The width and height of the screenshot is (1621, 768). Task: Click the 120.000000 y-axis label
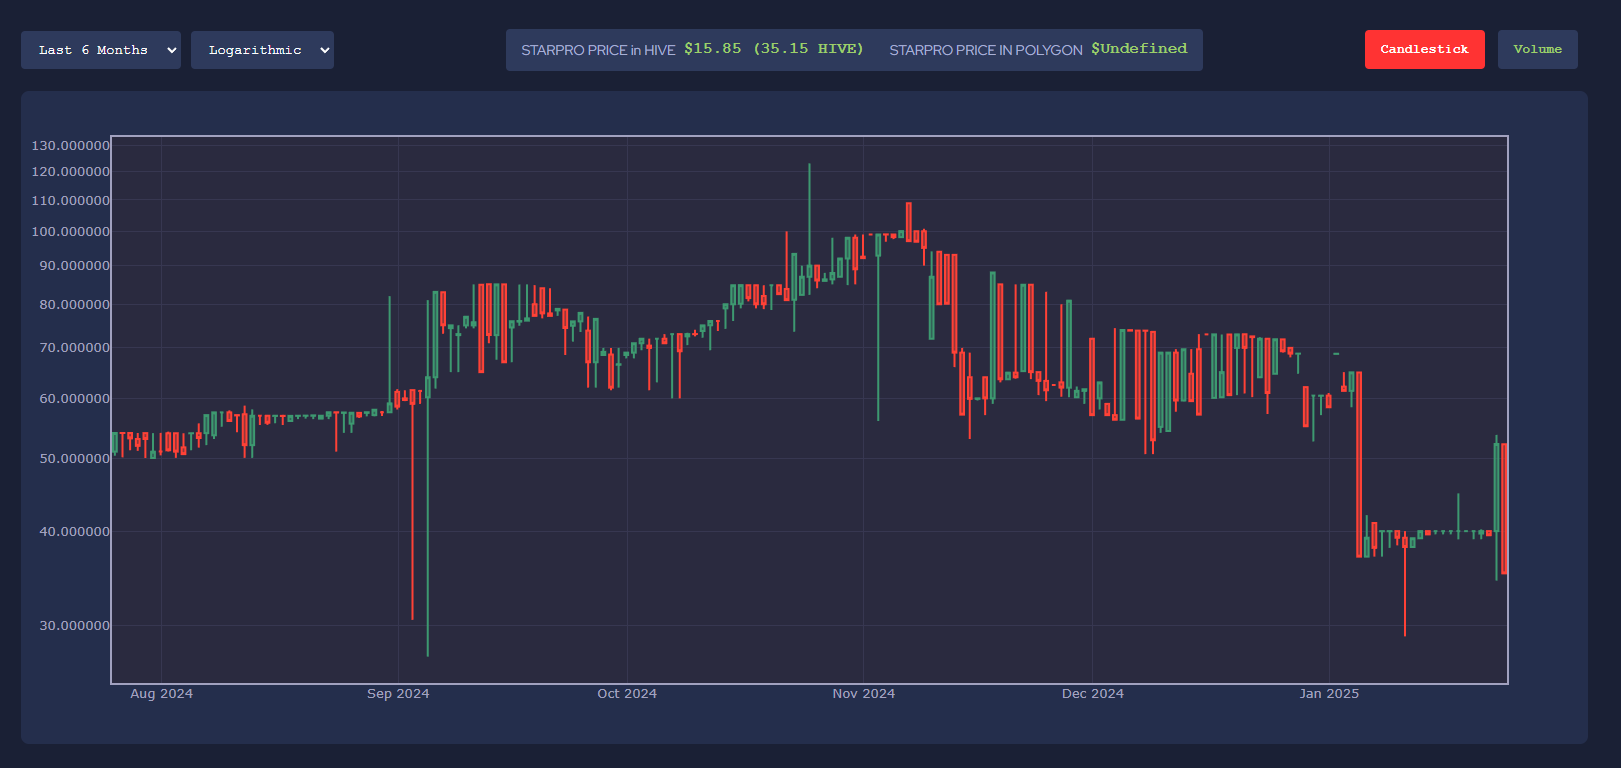pos(71,172)
